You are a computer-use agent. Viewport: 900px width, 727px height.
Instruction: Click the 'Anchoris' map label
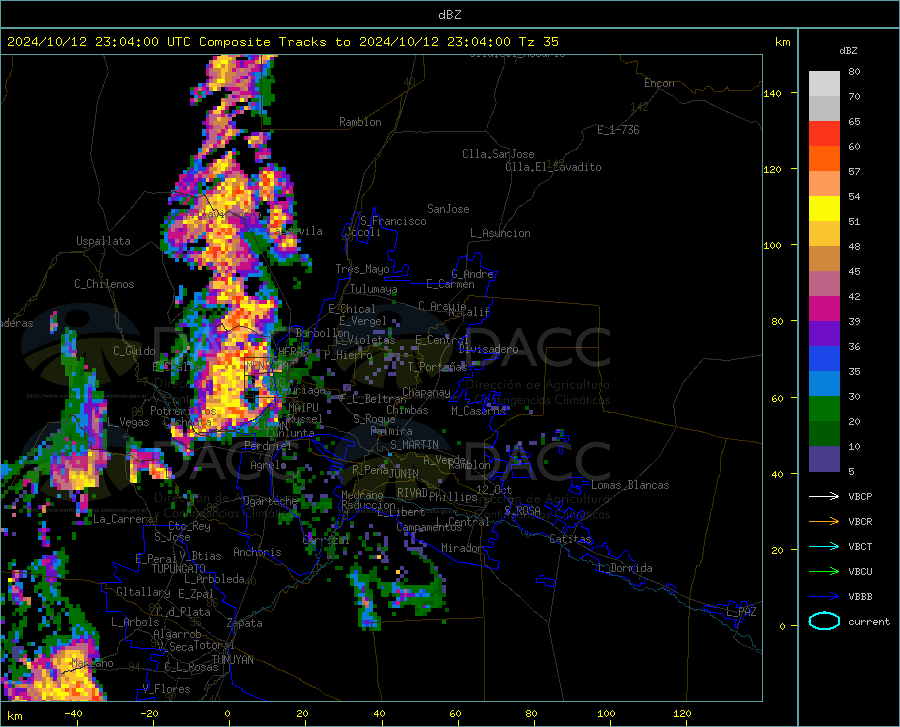coord(257,552)
